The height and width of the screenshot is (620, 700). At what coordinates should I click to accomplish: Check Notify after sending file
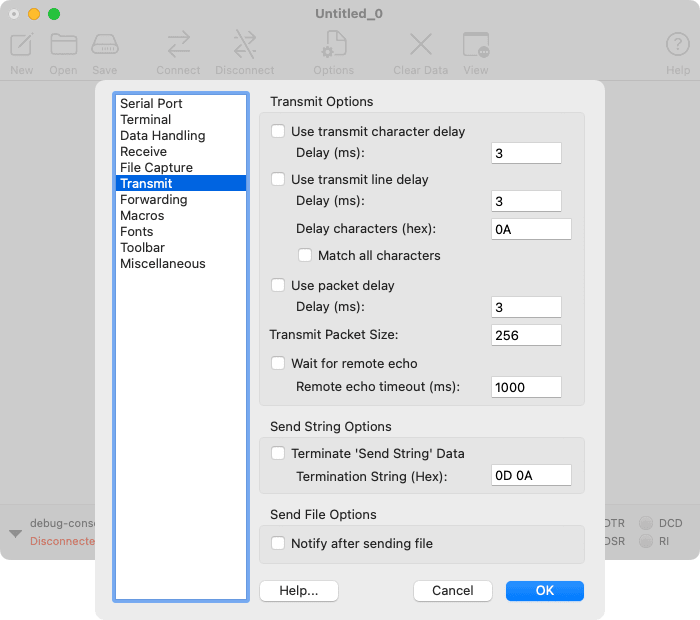pyautogui.click(x=279, y=543)
